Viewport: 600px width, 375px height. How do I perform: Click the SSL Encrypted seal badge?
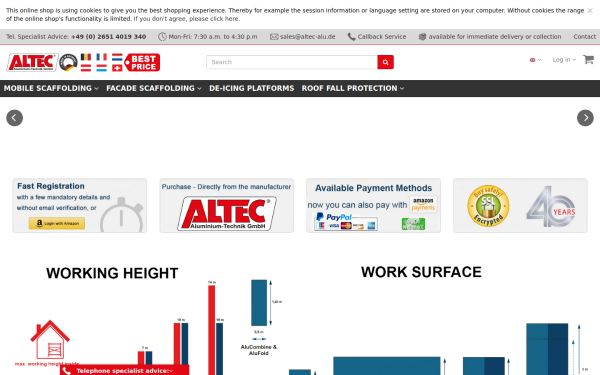pyautogui.click(x=488, y=206)
